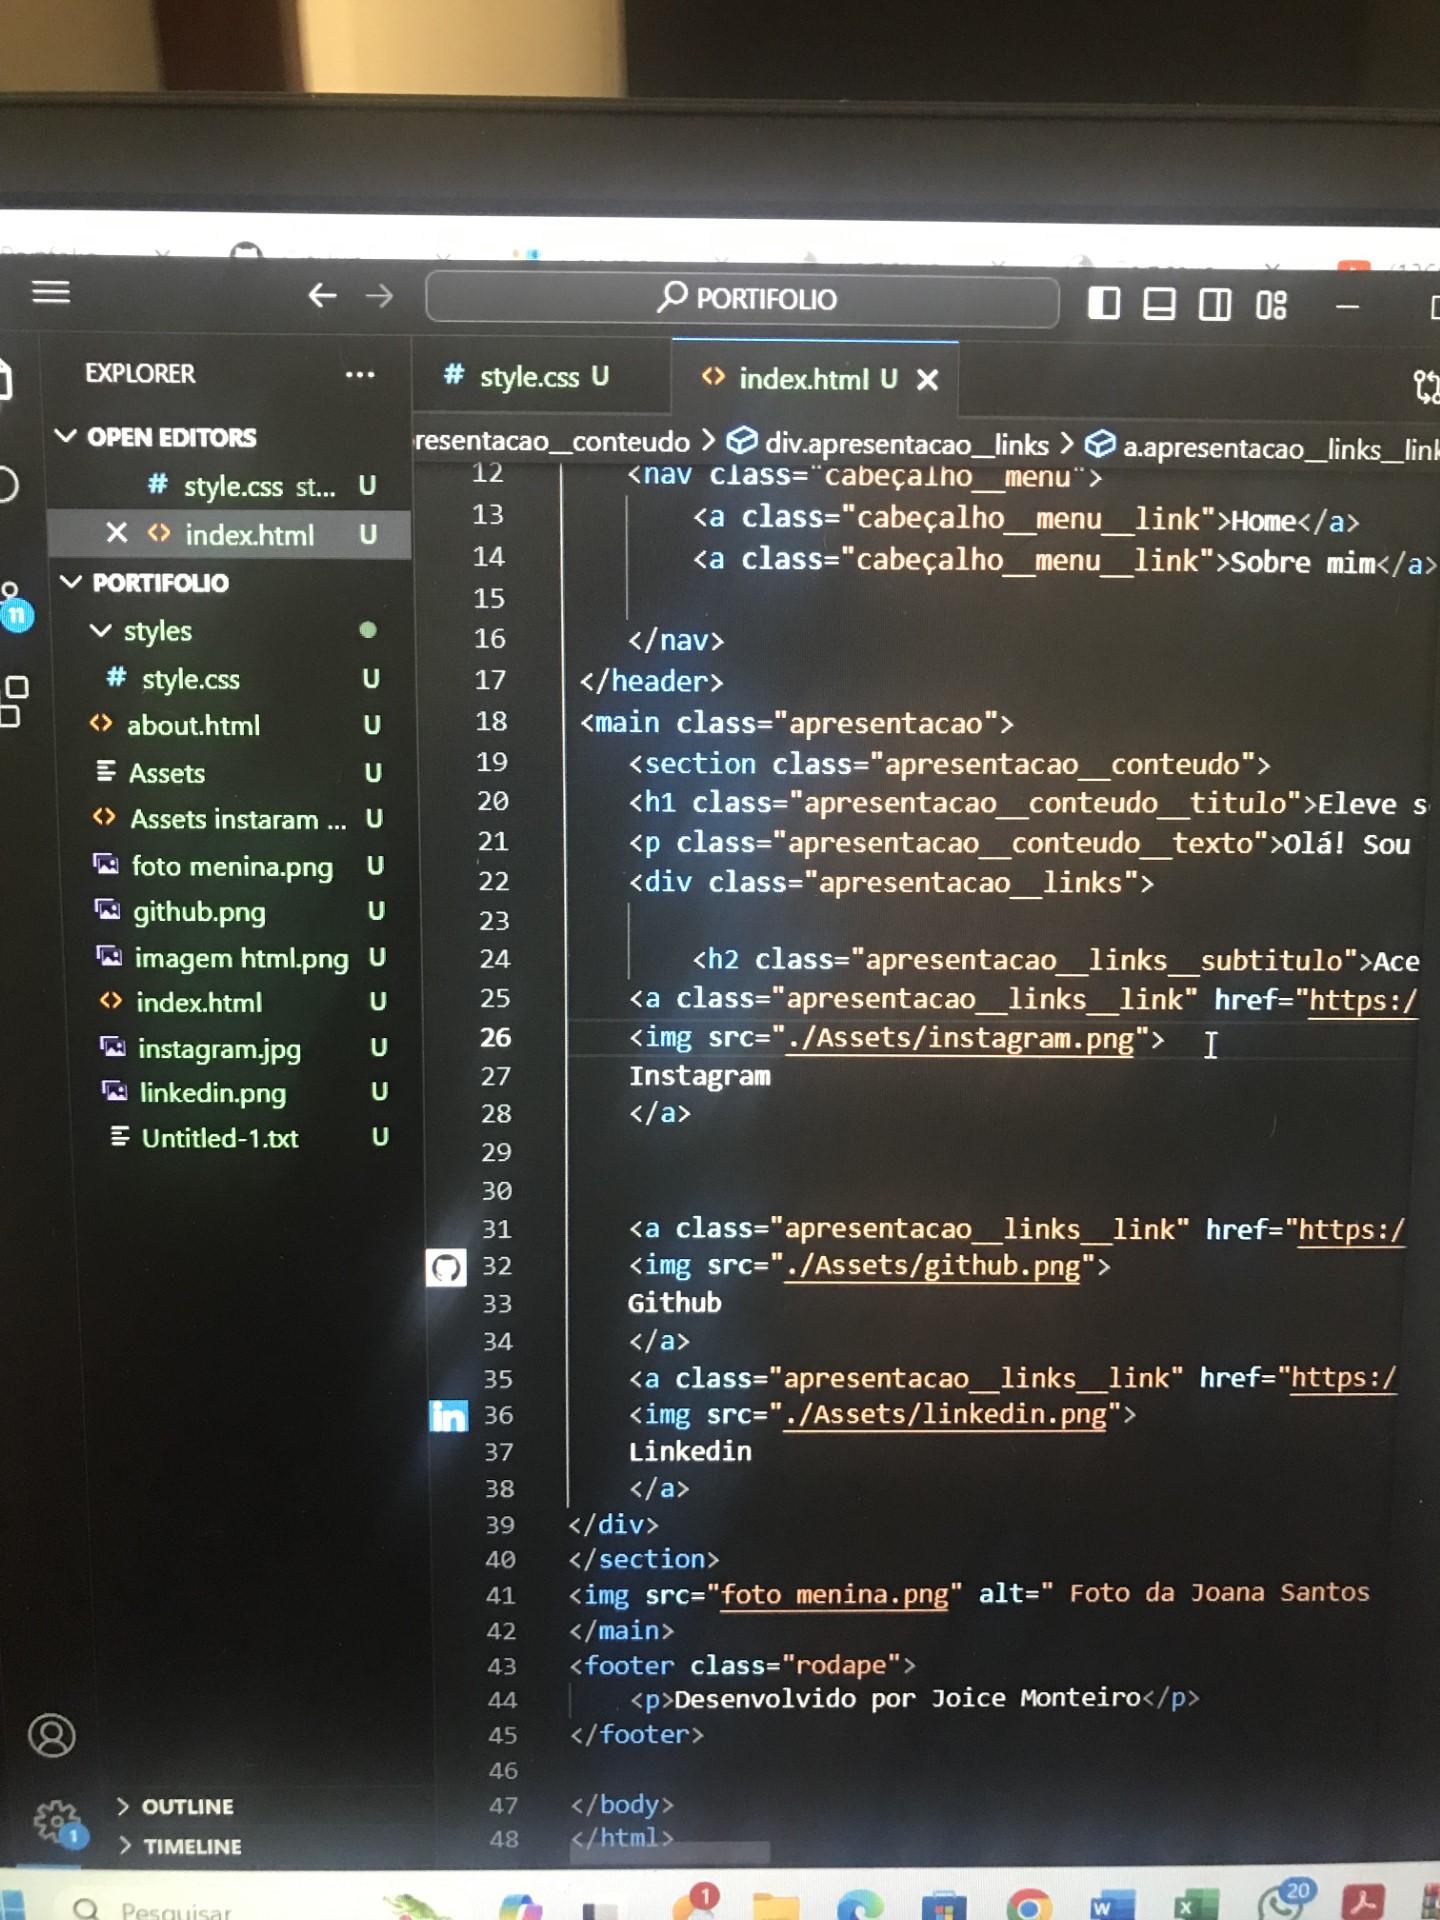Open Google Chrome from the taskbar
The height and width of the screenshot is (1920, 1440).
[x=1029, y=1905]
